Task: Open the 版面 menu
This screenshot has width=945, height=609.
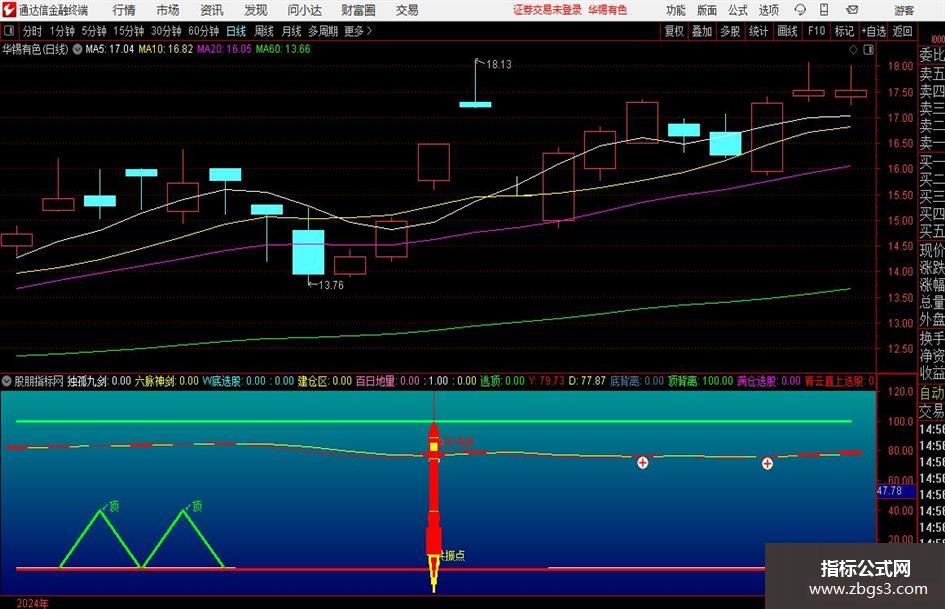Action: [706, 10]
